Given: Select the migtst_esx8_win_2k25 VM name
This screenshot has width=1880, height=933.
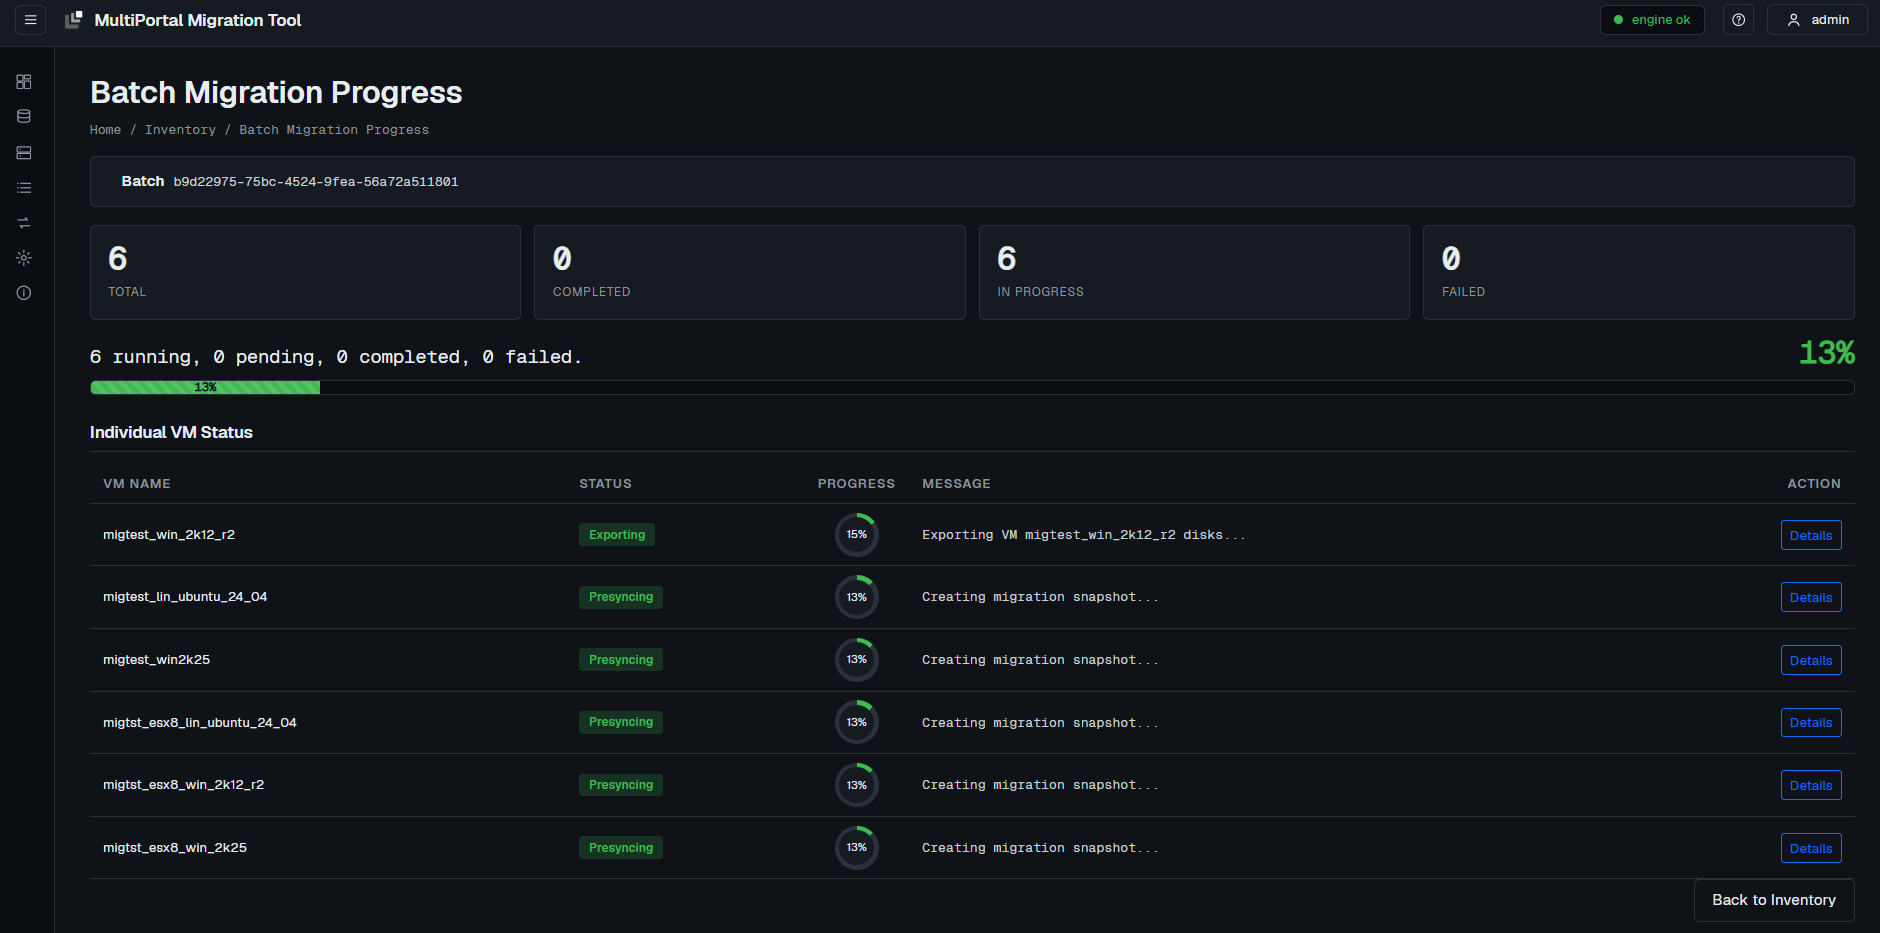Looking at the screenshot, I should coord(175,848).
